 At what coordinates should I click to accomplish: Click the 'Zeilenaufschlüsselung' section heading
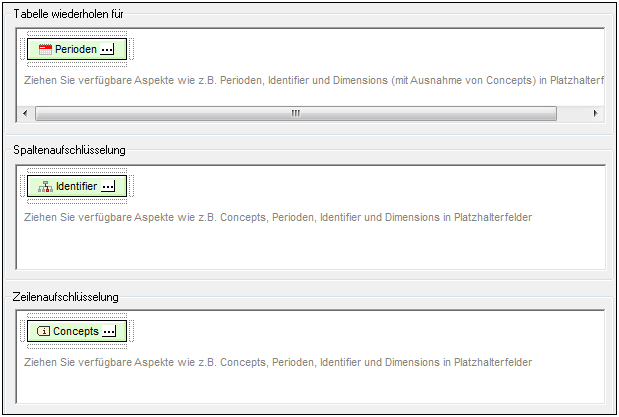[x=66, y=296]
